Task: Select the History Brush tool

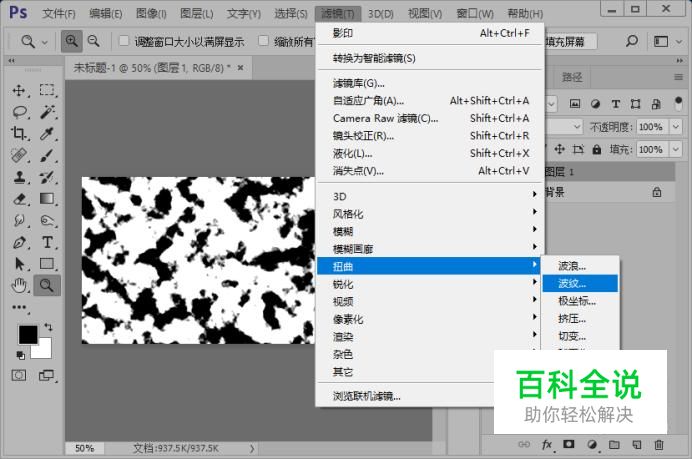Action: (47, 177)
